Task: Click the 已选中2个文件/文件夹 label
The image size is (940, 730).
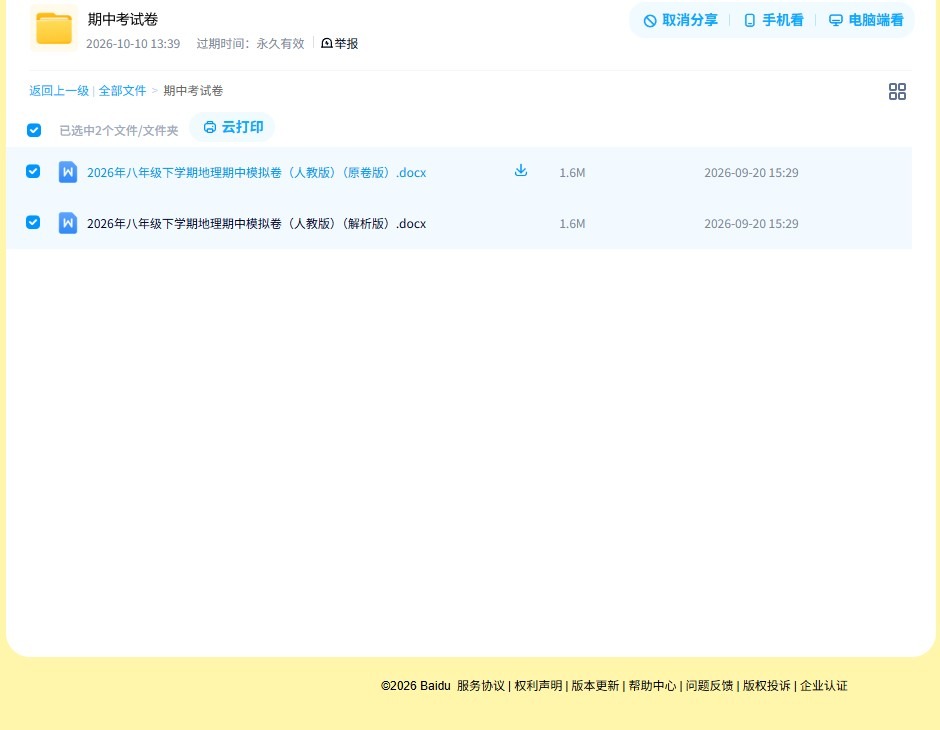Action: pos(119,131)
